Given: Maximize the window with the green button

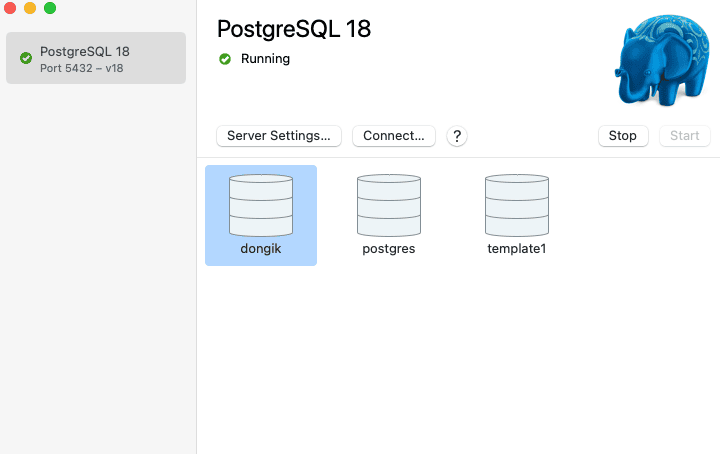Looking at the screenshot, I should (50, 8).
